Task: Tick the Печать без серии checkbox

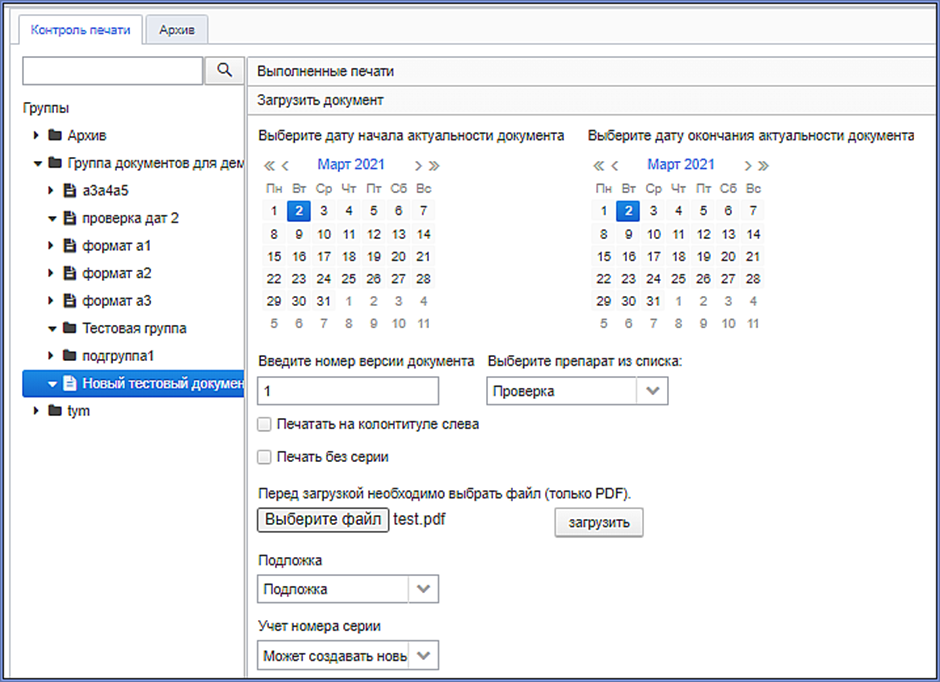Action: (x=264, y=457)
